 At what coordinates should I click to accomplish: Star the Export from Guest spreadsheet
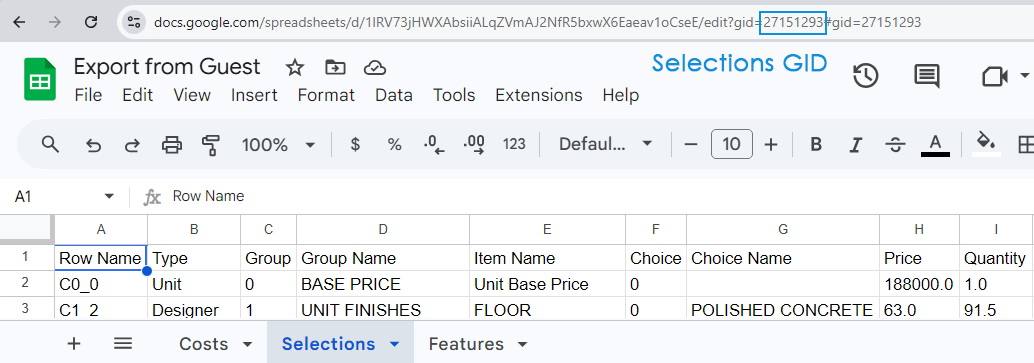click(294, 67)
